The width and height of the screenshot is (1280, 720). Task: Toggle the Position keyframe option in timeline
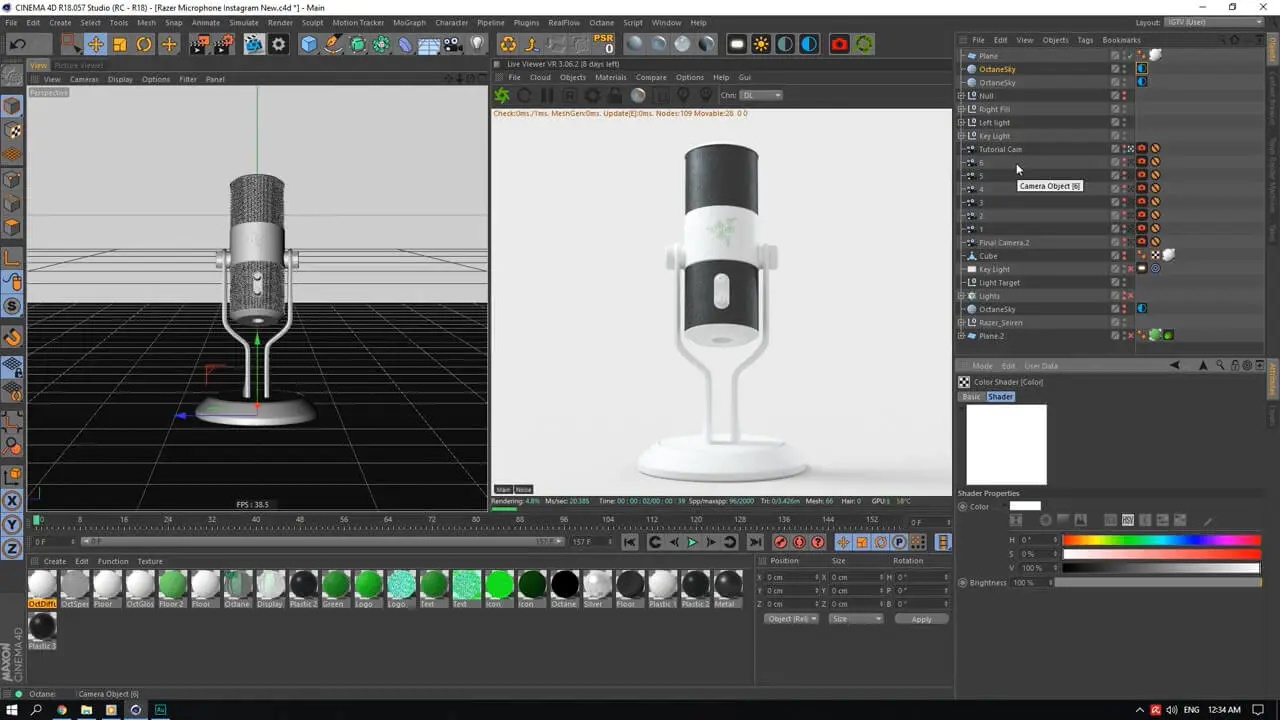(x=843, y=542)
